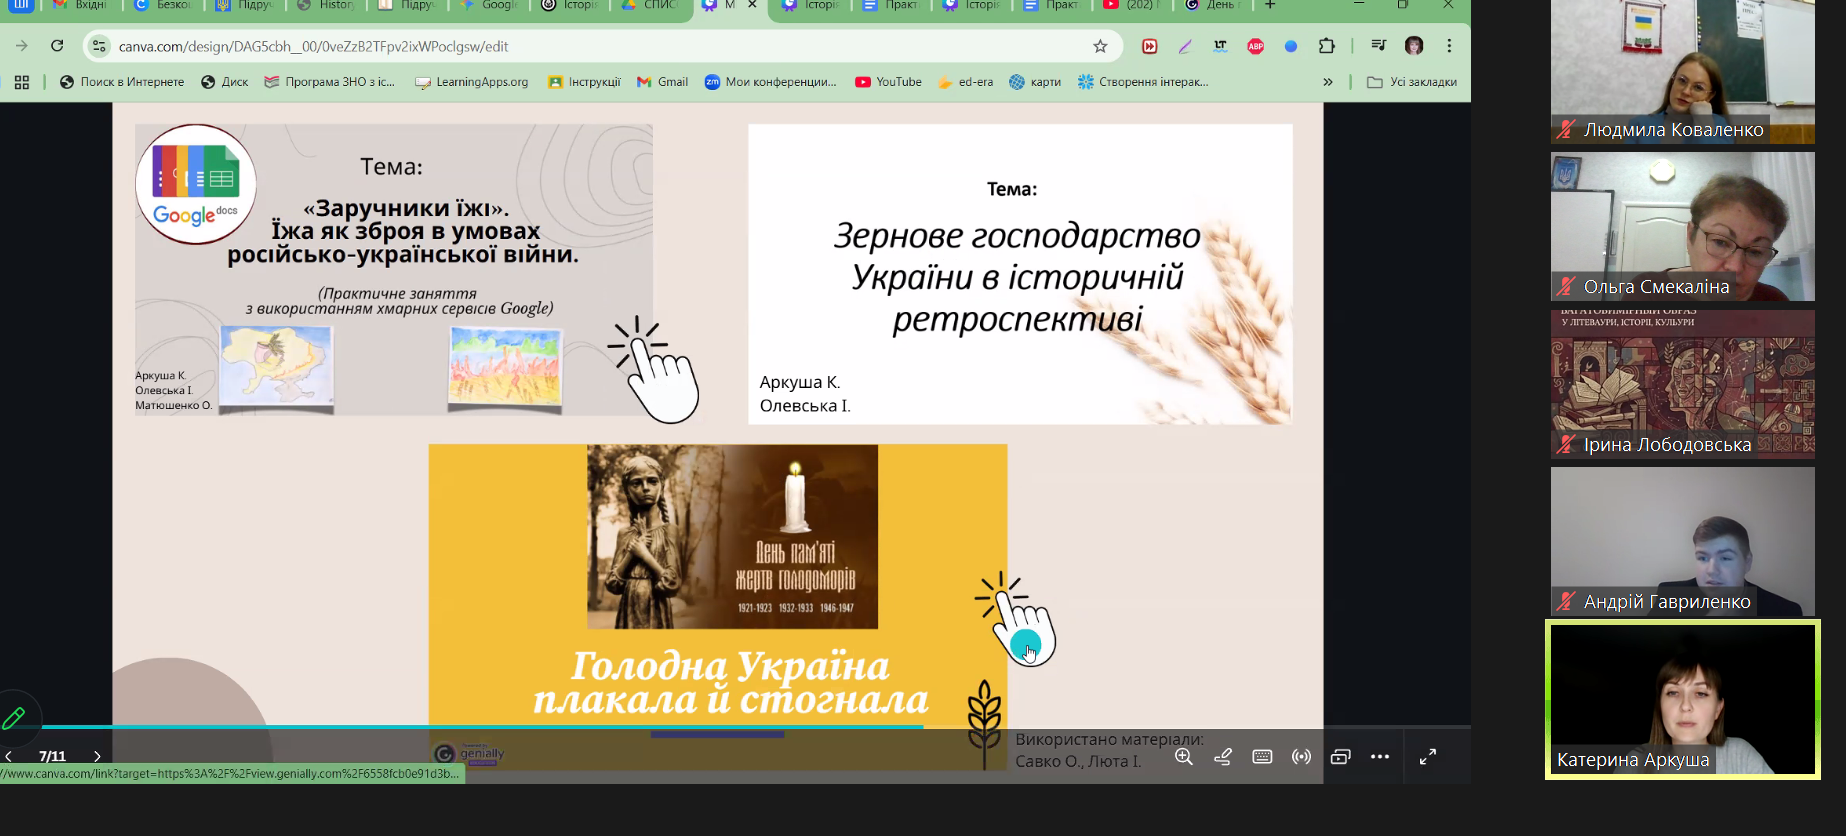This screenshot has width=1846, height=836.
Task: Expand the hidden bookmarks chevron
Action: [x=1328, y=82]
